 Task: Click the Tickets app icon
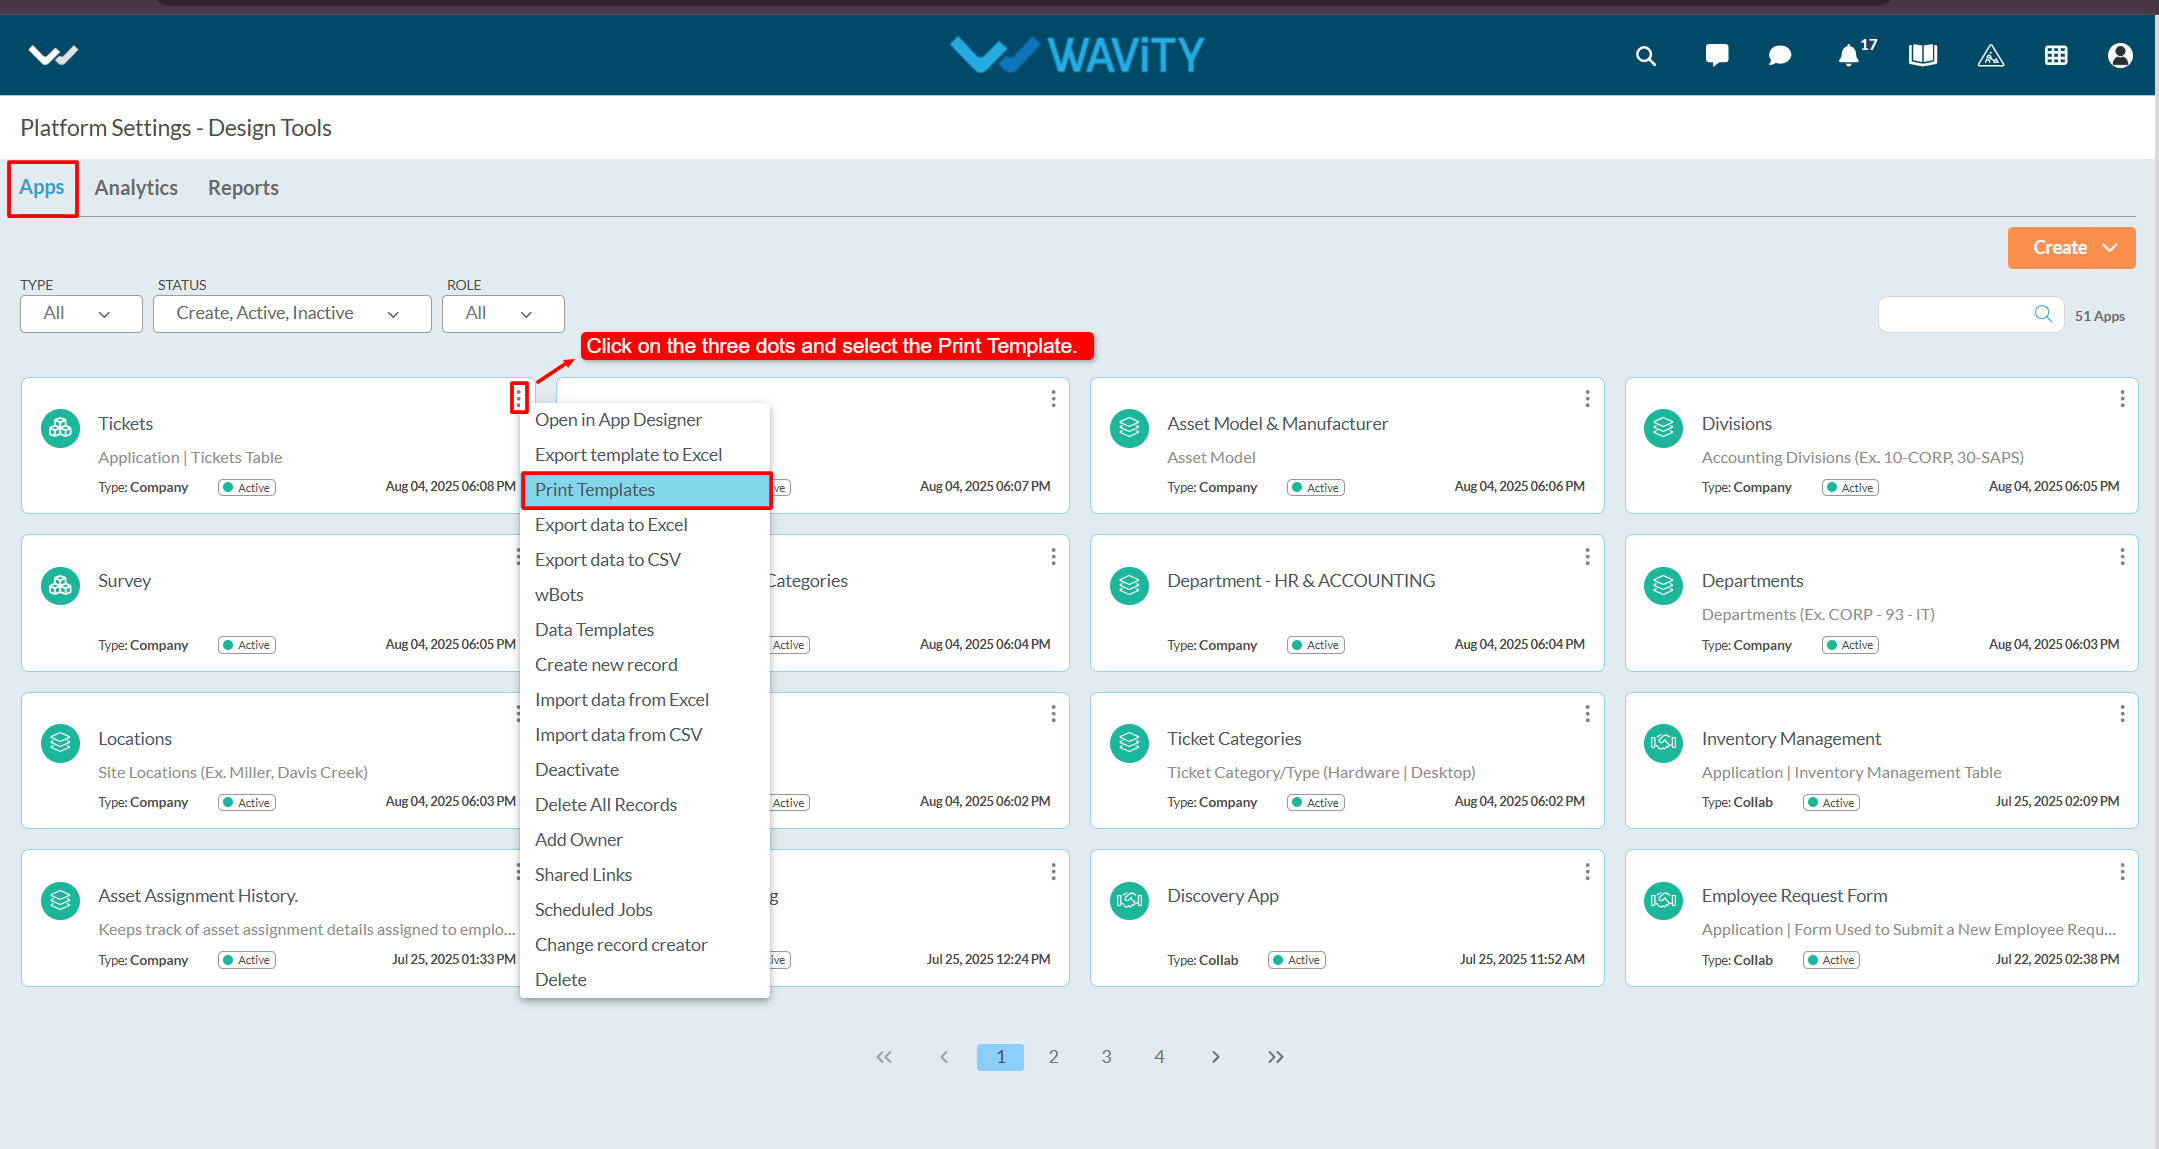[x=60, y=428]
